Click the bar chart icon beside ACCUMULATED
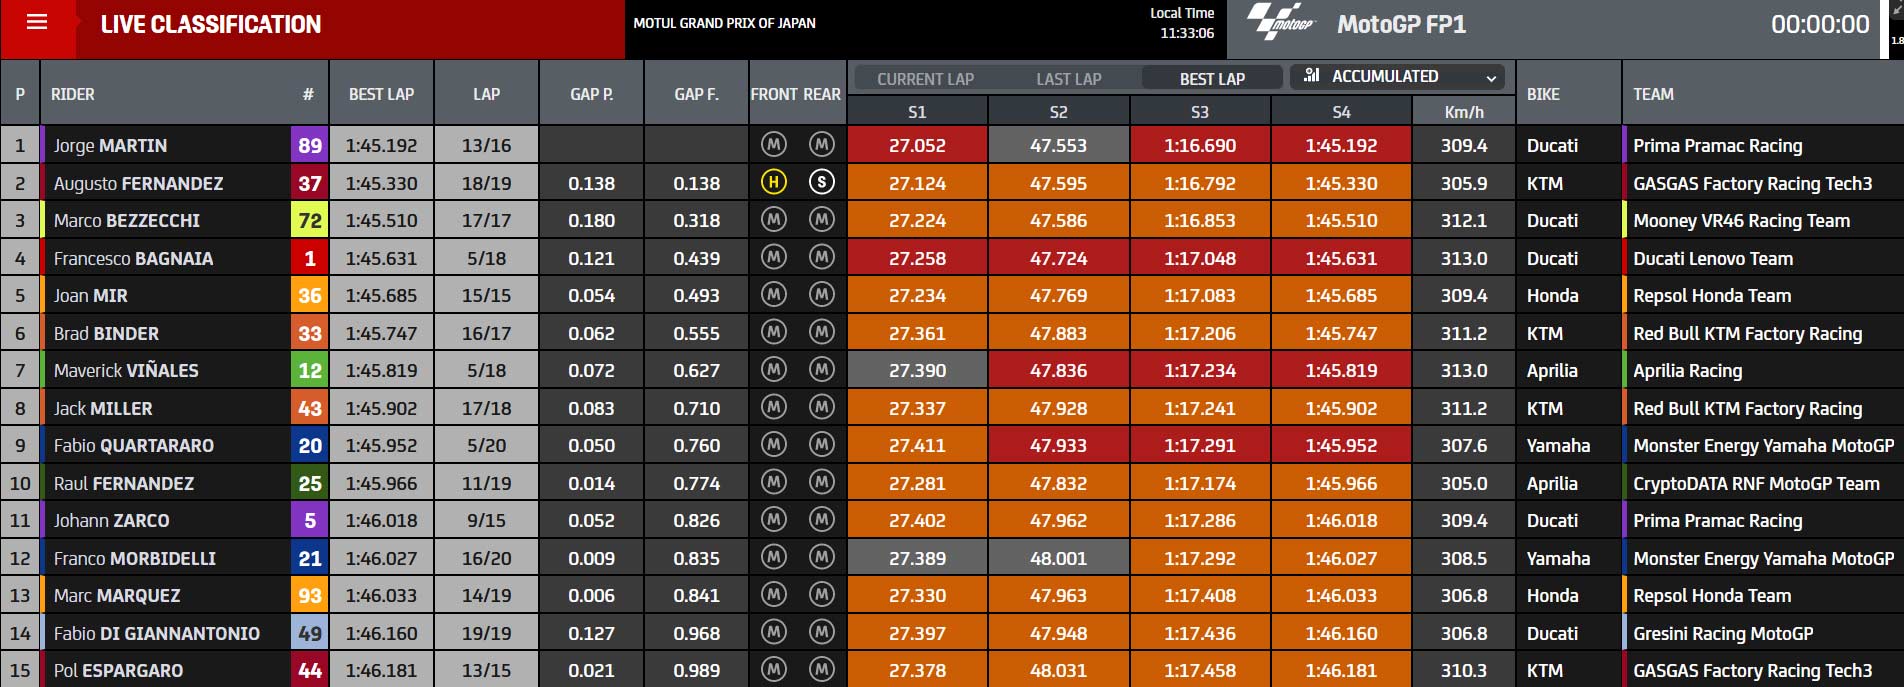The width and height of the screenshot is (1904, 687). pos(1312,76)
